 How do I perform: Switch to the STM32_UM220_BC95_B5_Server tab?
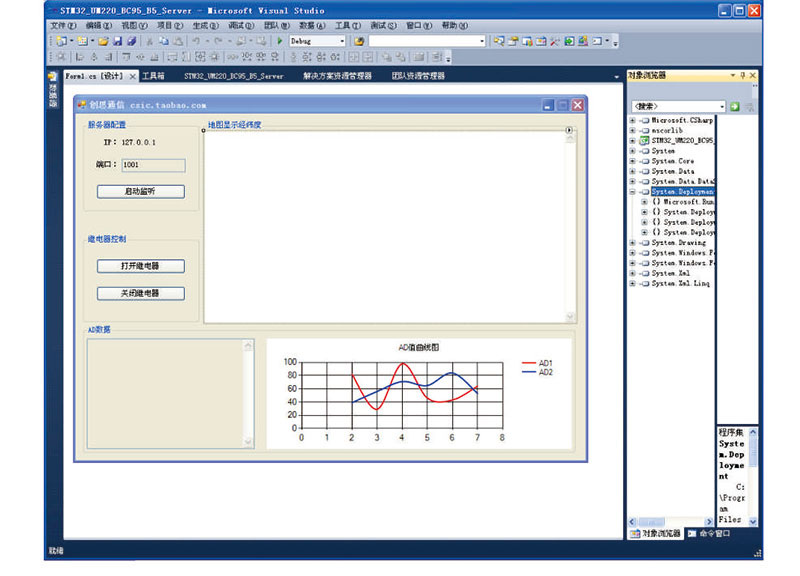point(234,76)
